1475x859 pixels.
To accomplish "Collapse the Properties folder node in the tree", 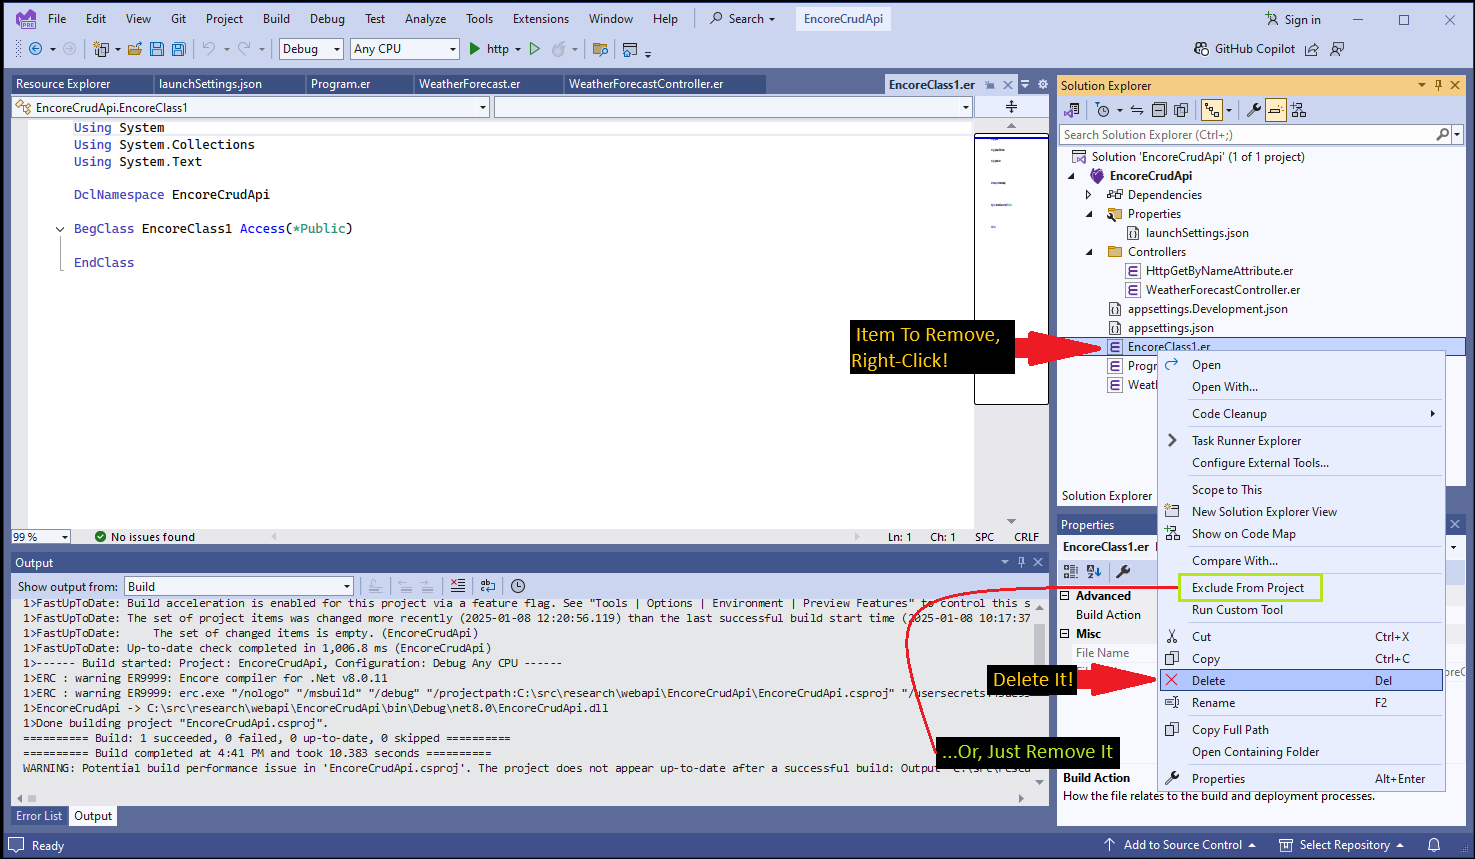I will pyautogui.click(x=1090, y=214).
